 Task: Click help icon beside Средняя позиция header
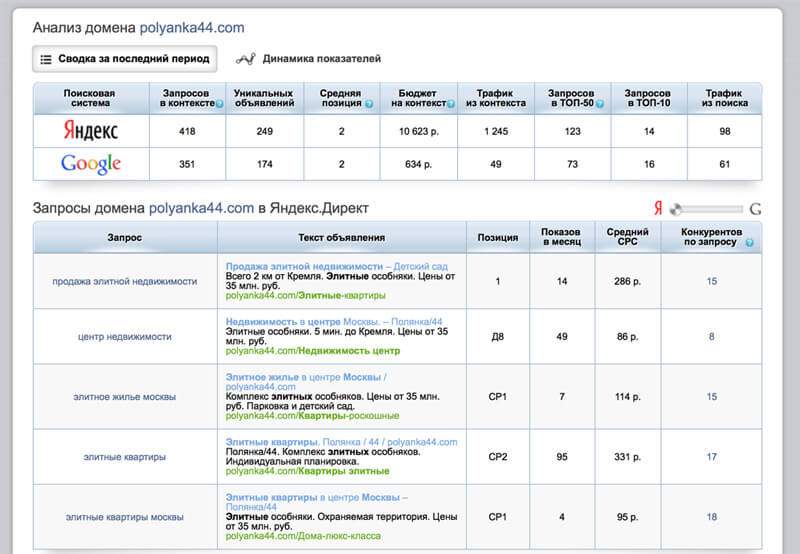[369, 103]
